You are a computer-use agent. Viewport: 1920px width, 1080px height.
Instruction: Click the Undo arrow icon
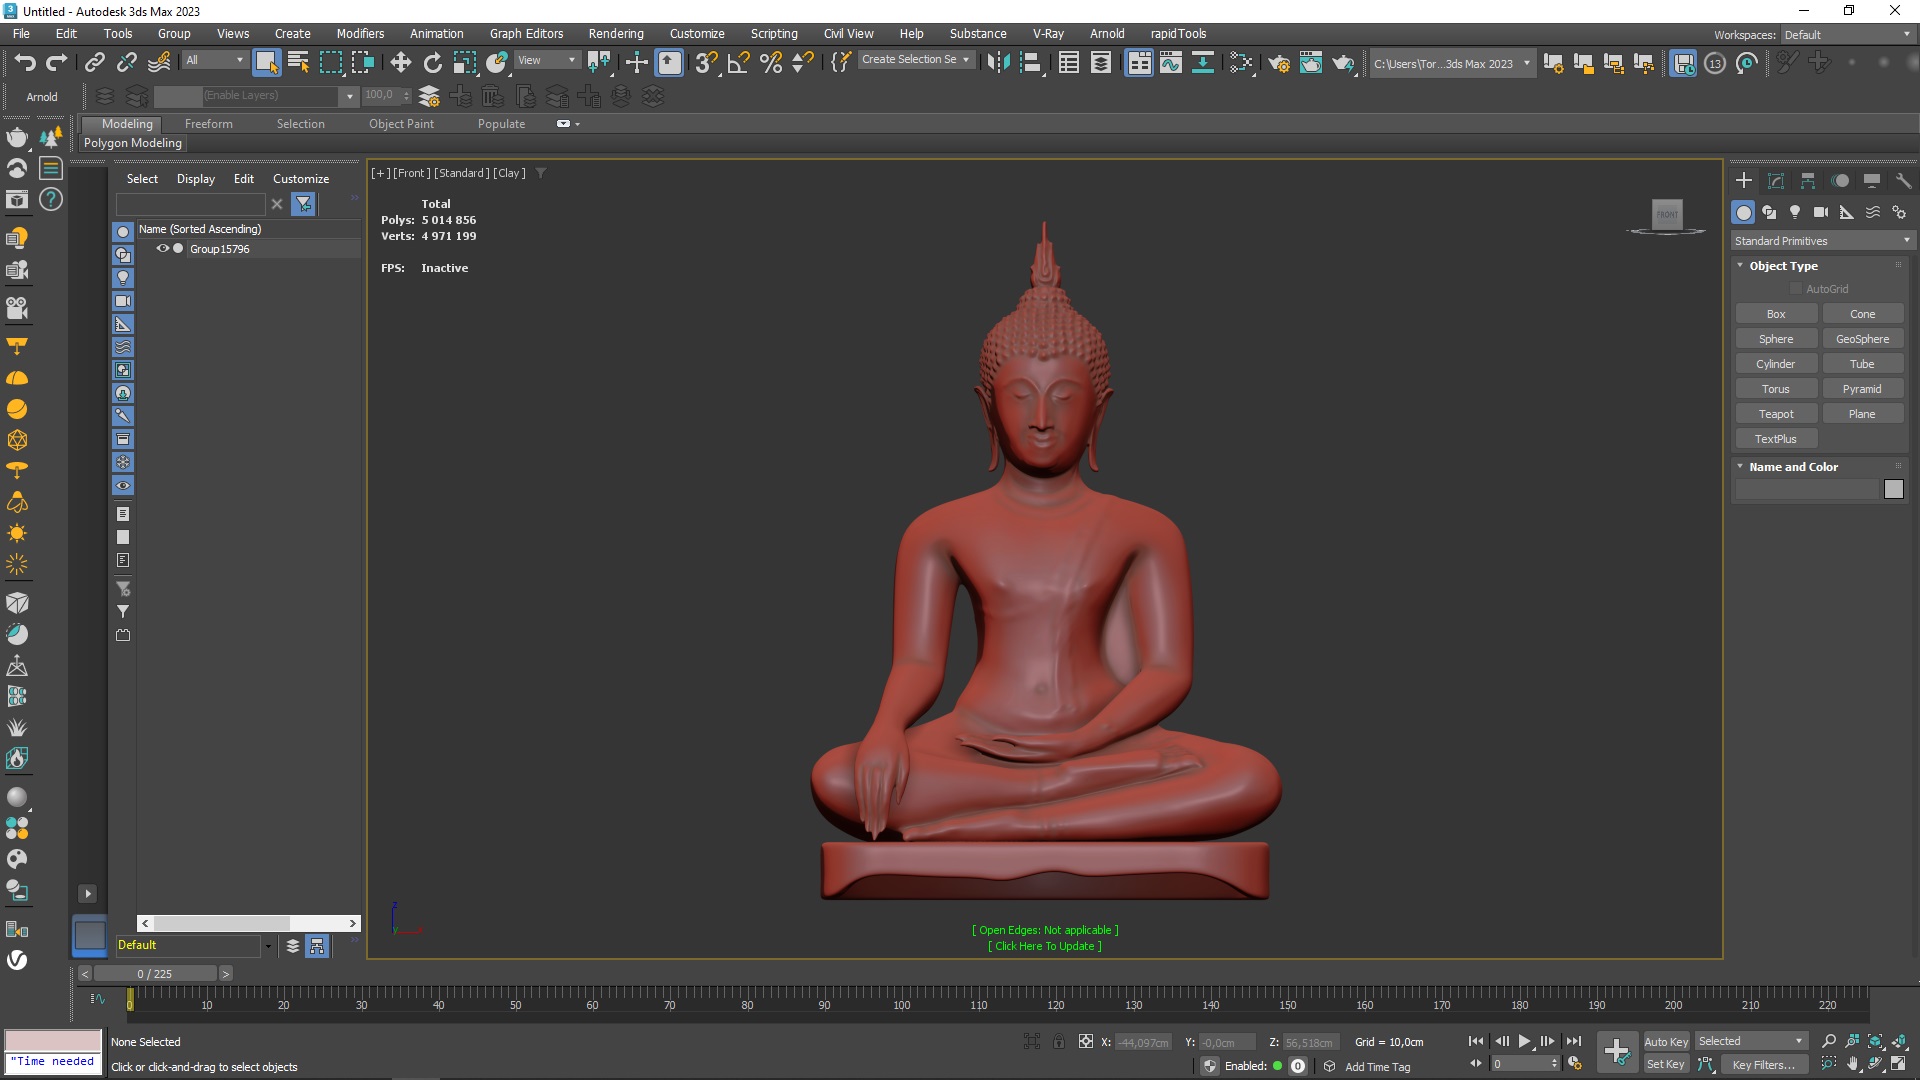[x=25, y=63]
